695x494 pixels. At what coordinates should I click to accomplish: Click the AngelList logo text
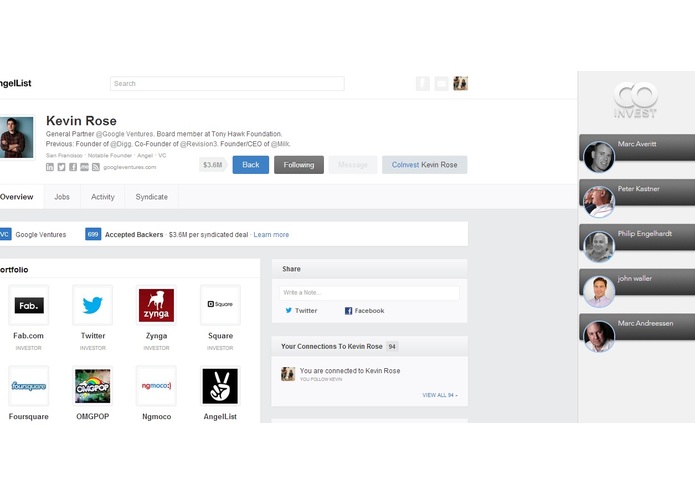[x=16, y=83]
